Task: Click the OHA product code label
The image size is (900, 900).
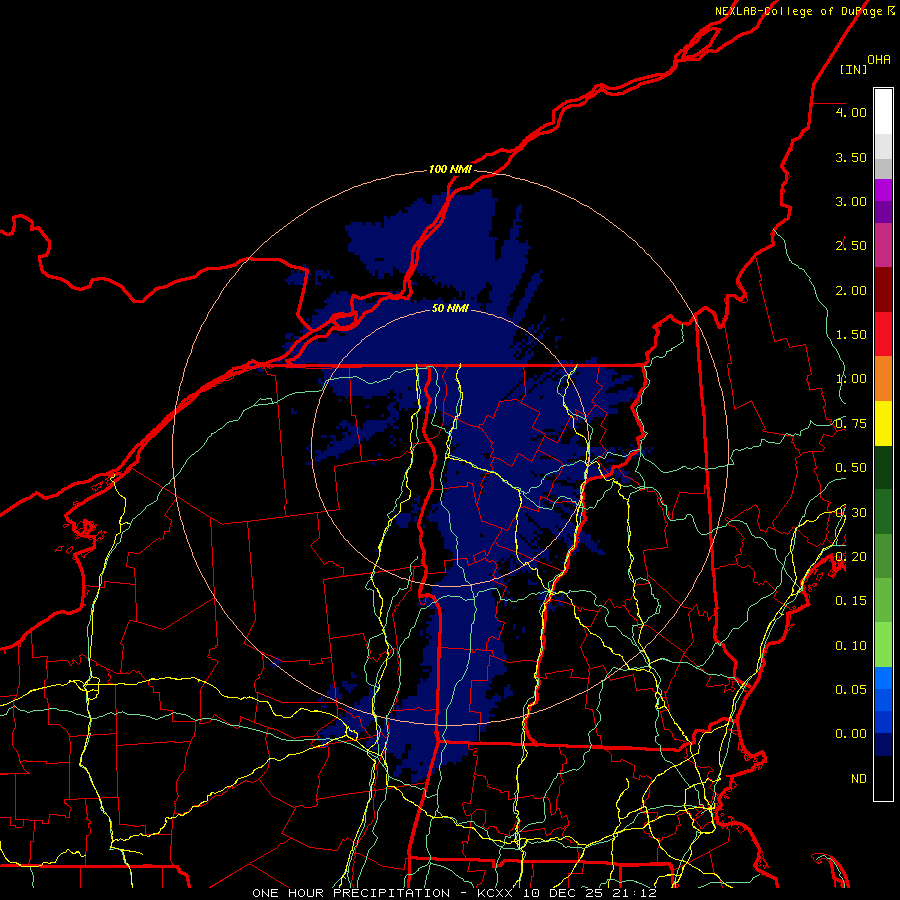Action: [x=879, y=59]
